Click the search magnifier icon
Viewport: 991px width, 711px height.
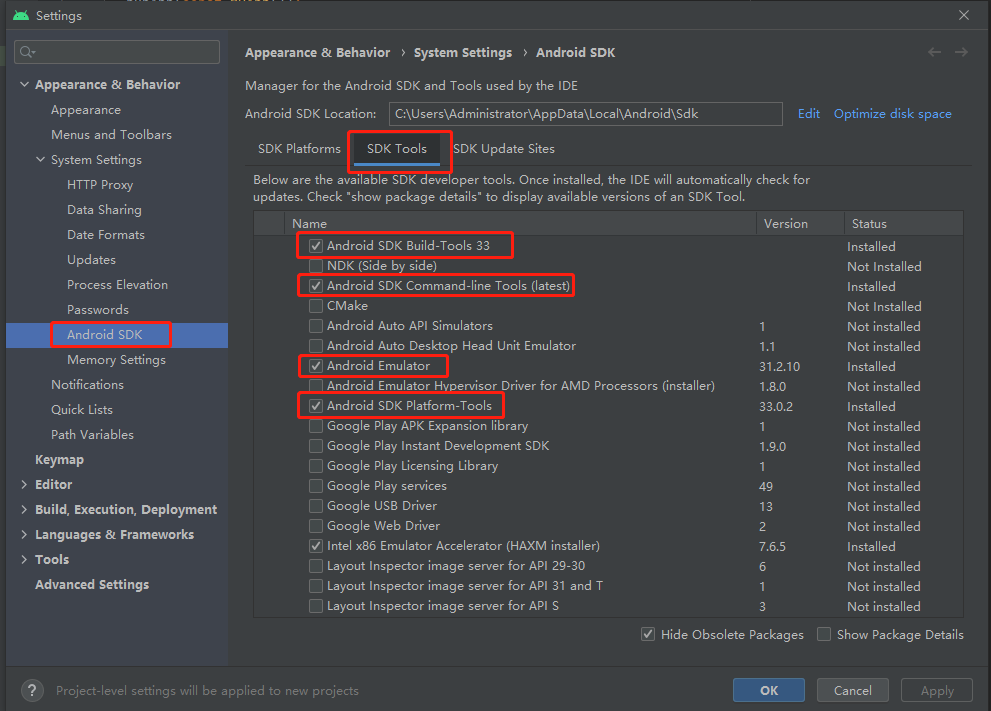point(27,52)
